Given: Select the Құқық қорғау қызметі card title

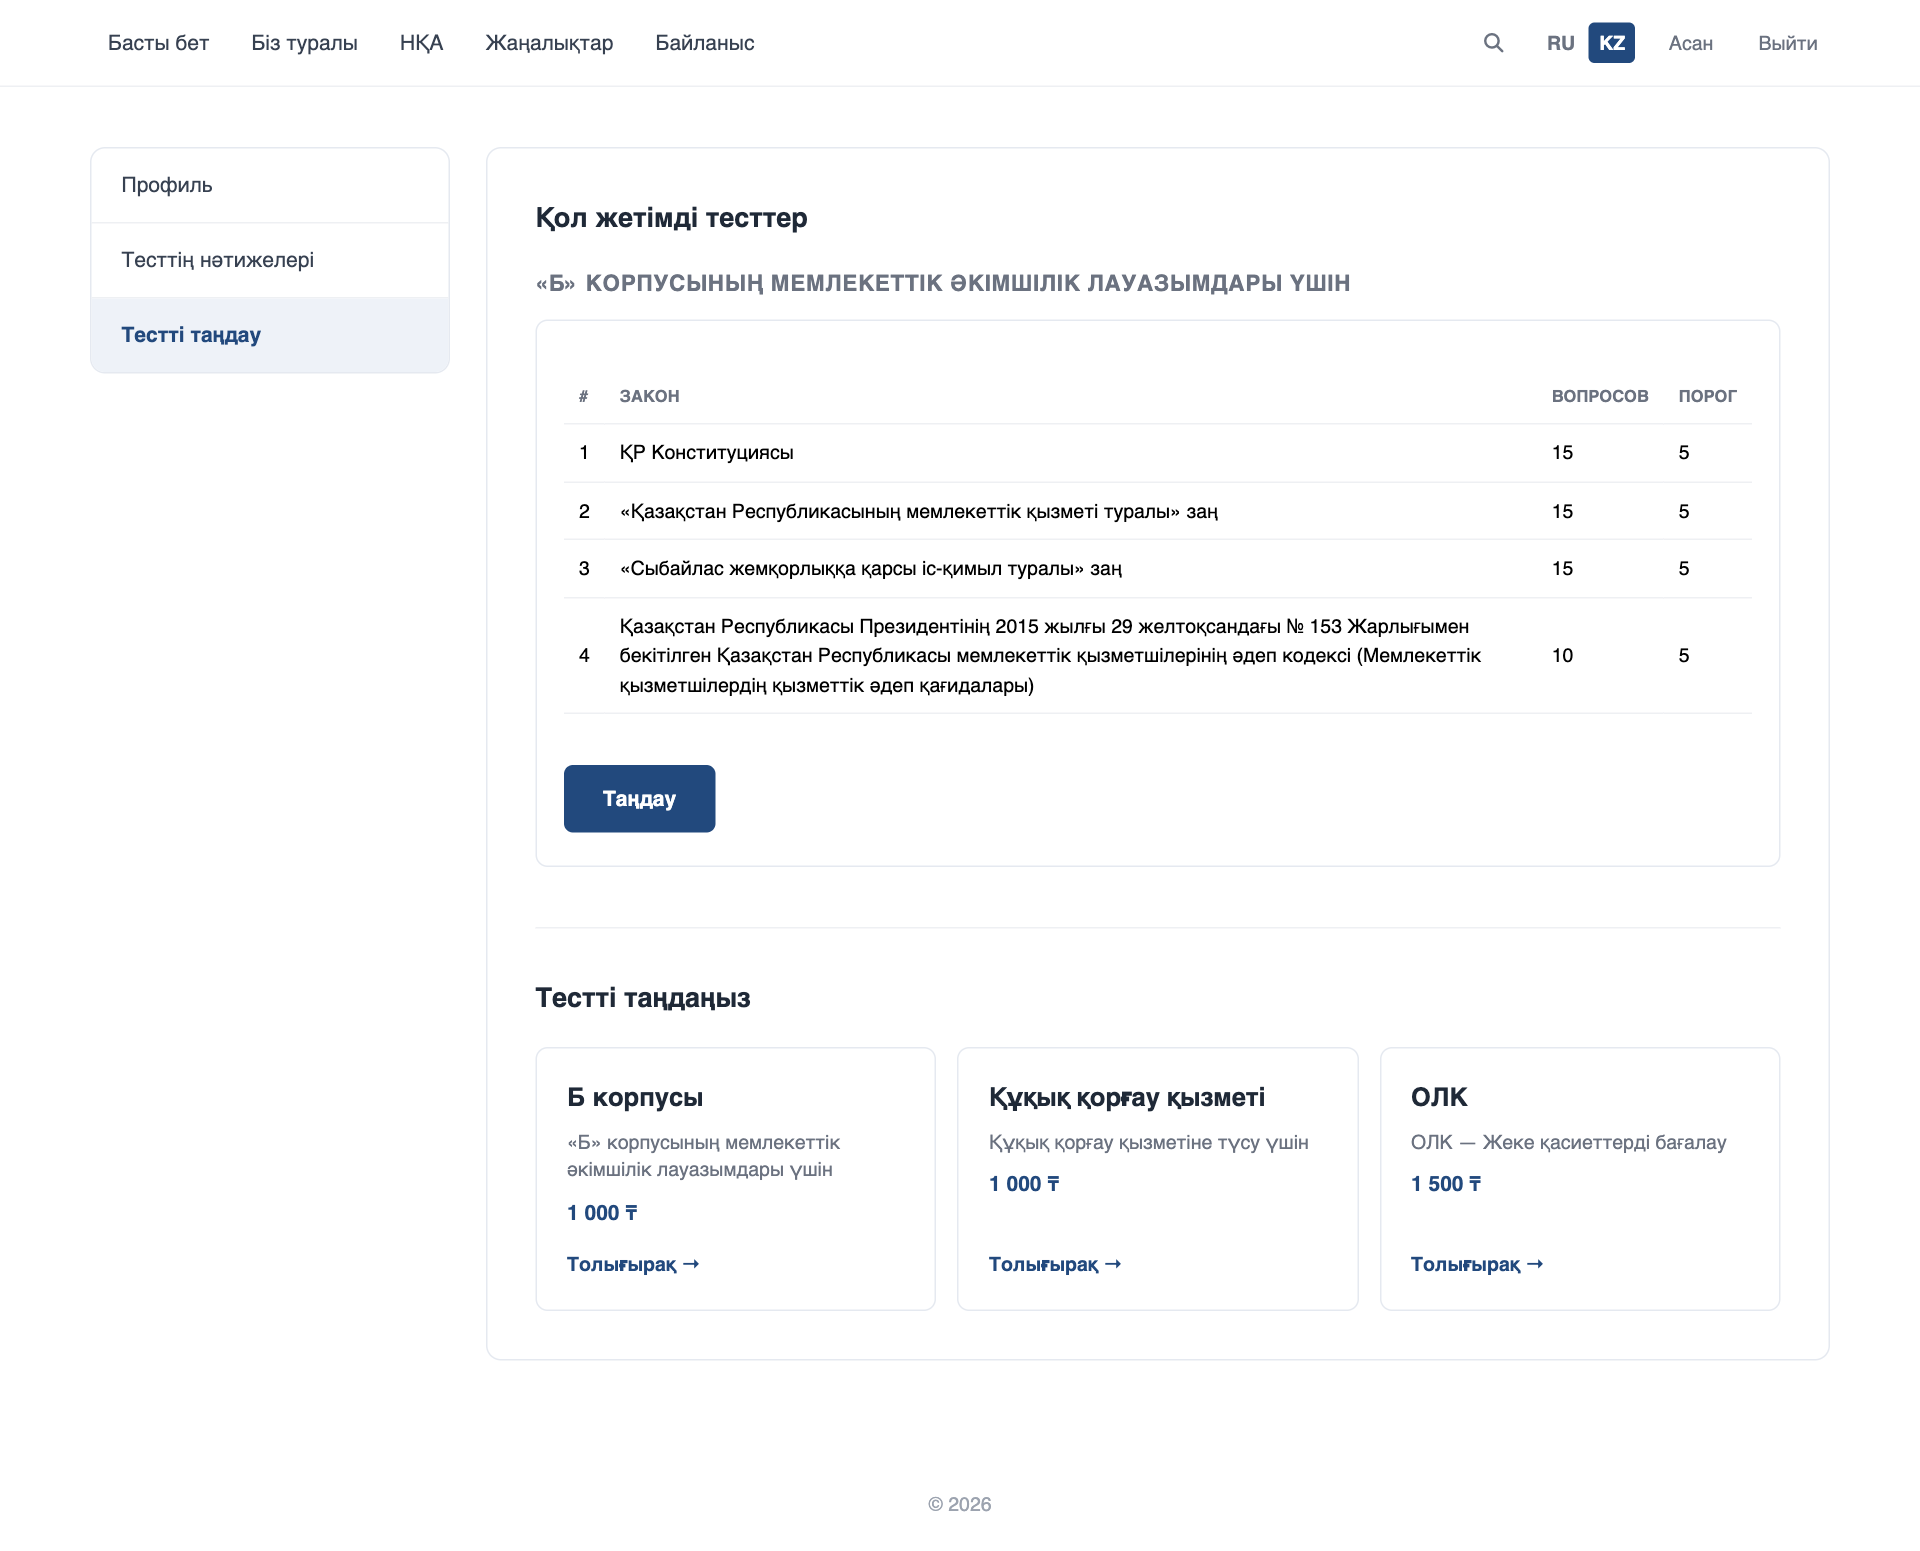Looking at the screenshot, I should (1126, 1097).
